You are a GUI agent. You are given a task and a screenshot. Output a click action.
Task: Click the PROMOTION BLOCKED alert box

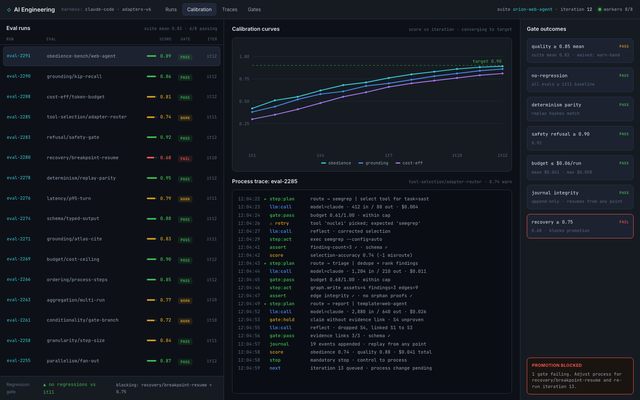point(580,376)
